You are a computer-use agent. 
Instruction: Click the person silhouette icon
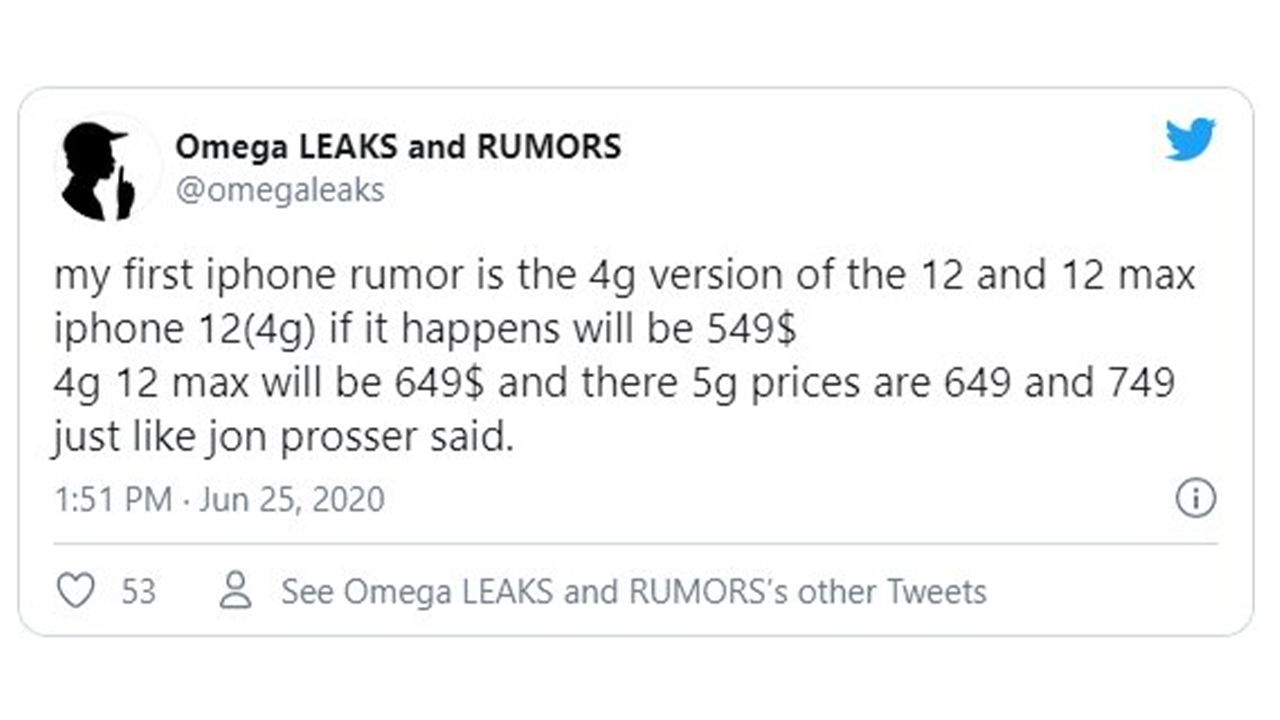(x=236, y=591)
